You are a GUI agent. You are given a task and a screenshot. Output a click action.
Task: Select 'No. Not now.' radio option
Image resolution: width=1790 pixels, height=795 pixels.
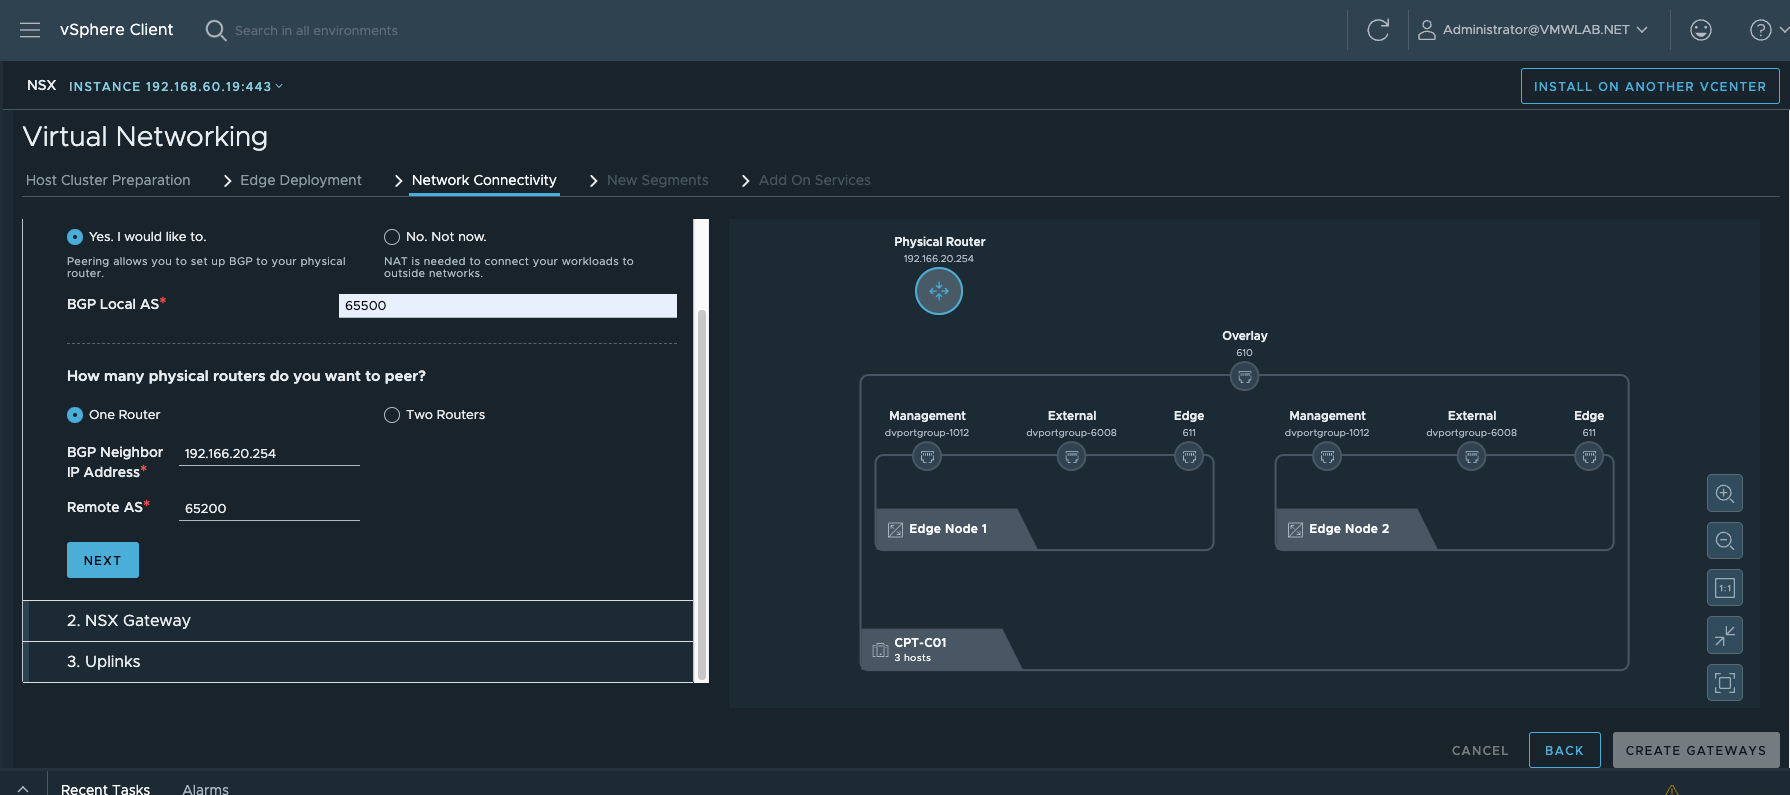pyautogui.click(x=392, y=237)
